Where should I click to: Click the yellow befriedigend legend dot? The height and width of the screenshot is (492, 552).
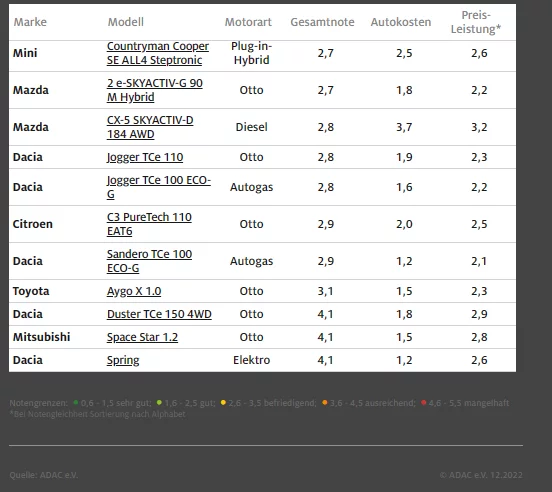[x=223, y=402]
